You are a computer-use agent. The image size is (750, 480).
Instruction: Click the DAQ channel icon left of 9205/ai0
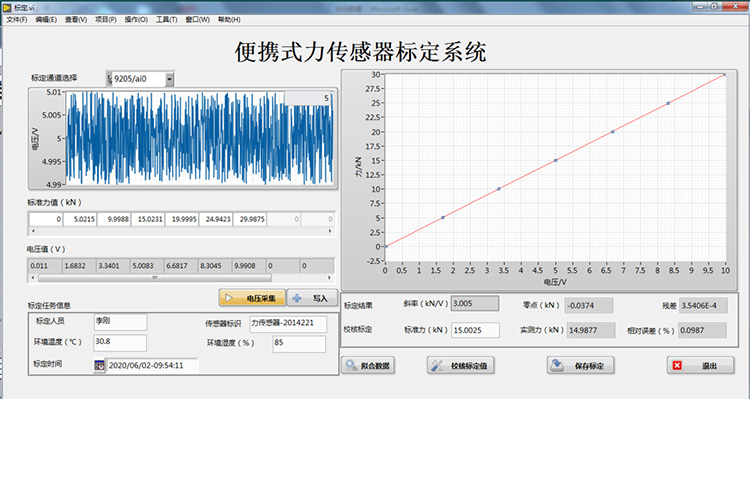click(x=109, y=78)
